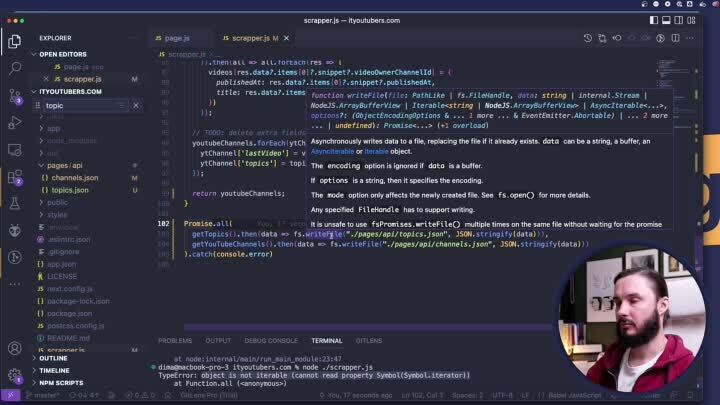Open editor More Actions ellipsis
The image size is (720, 405).
click(690, 38)
